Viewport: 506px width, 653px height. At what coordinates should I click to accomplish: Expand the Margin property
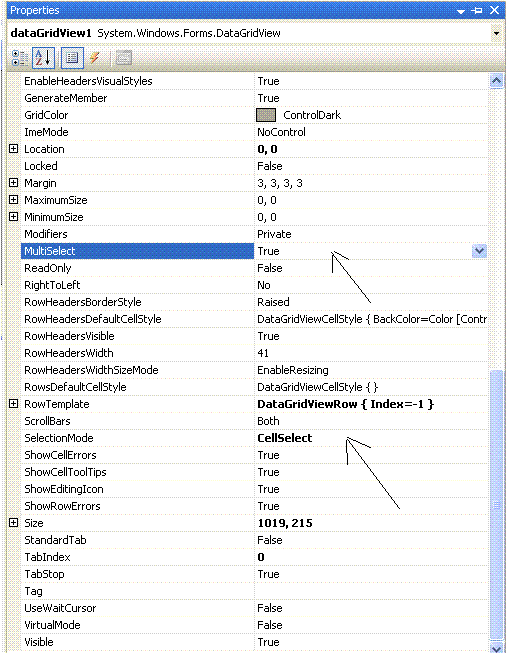coord(14,182)
